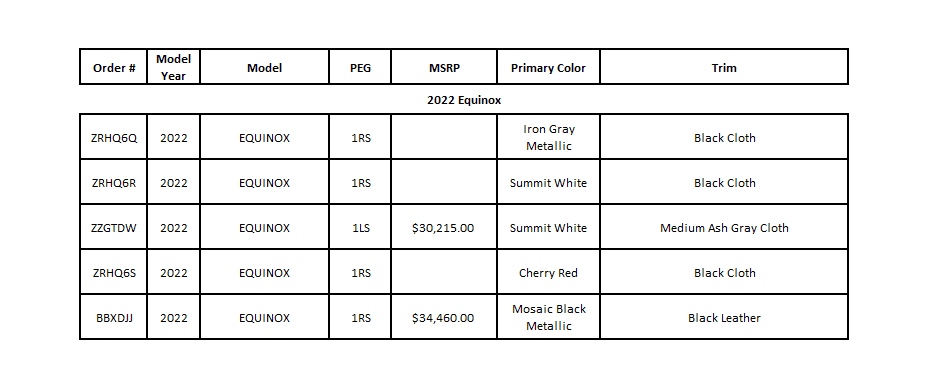The width and height of the screenshot is (929, 385).
Task: Select the Iron Gray Metallic color cell
Action: pos(548,137)
